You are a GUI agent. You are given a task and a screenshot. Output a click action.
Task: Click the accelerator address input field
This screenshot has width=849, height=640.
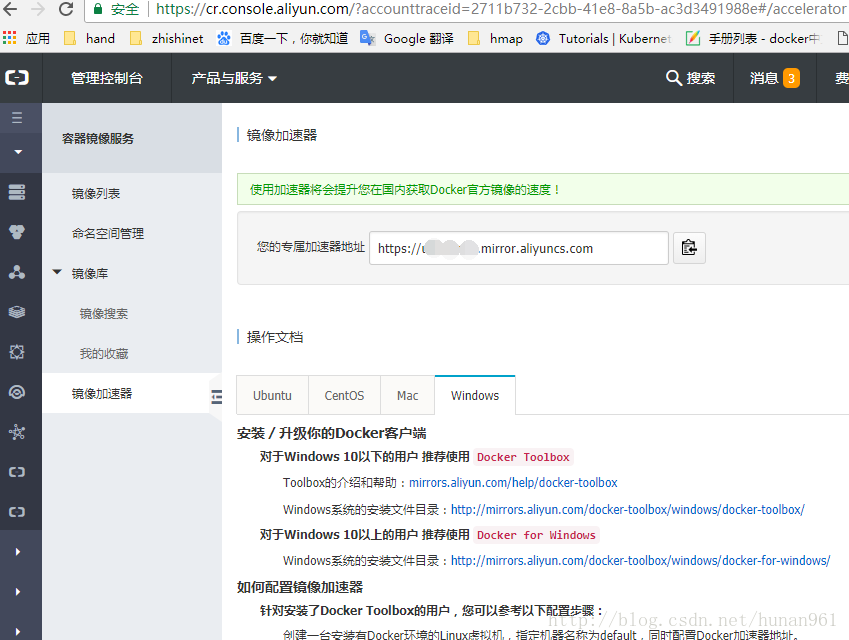pos(518,249)
